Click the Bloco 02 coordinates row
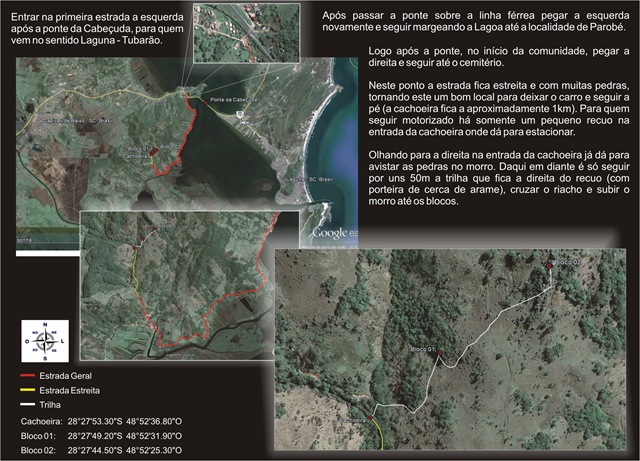The image size is (640, 461). click(x=101, y=450)
